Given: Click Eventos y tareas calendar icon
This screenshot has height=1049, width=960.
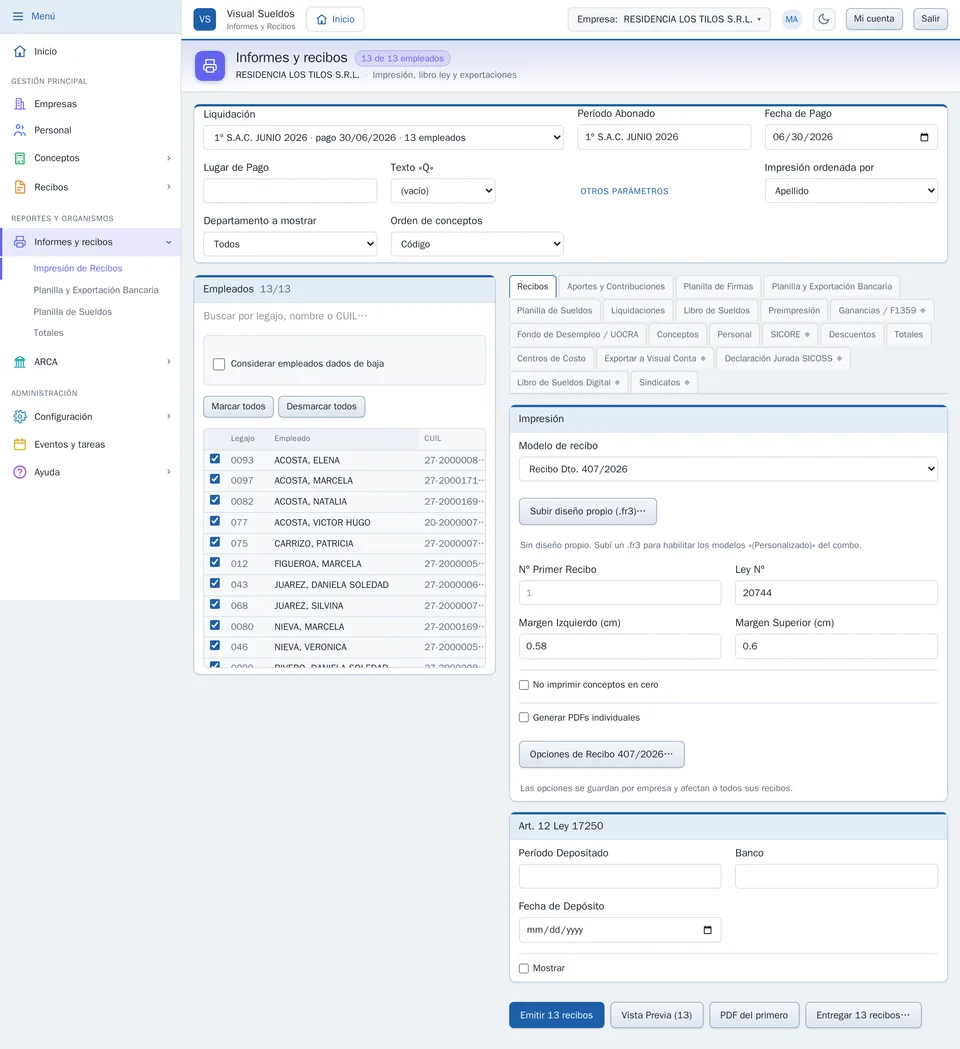Looking at the screenshot, I should (20, 444).
